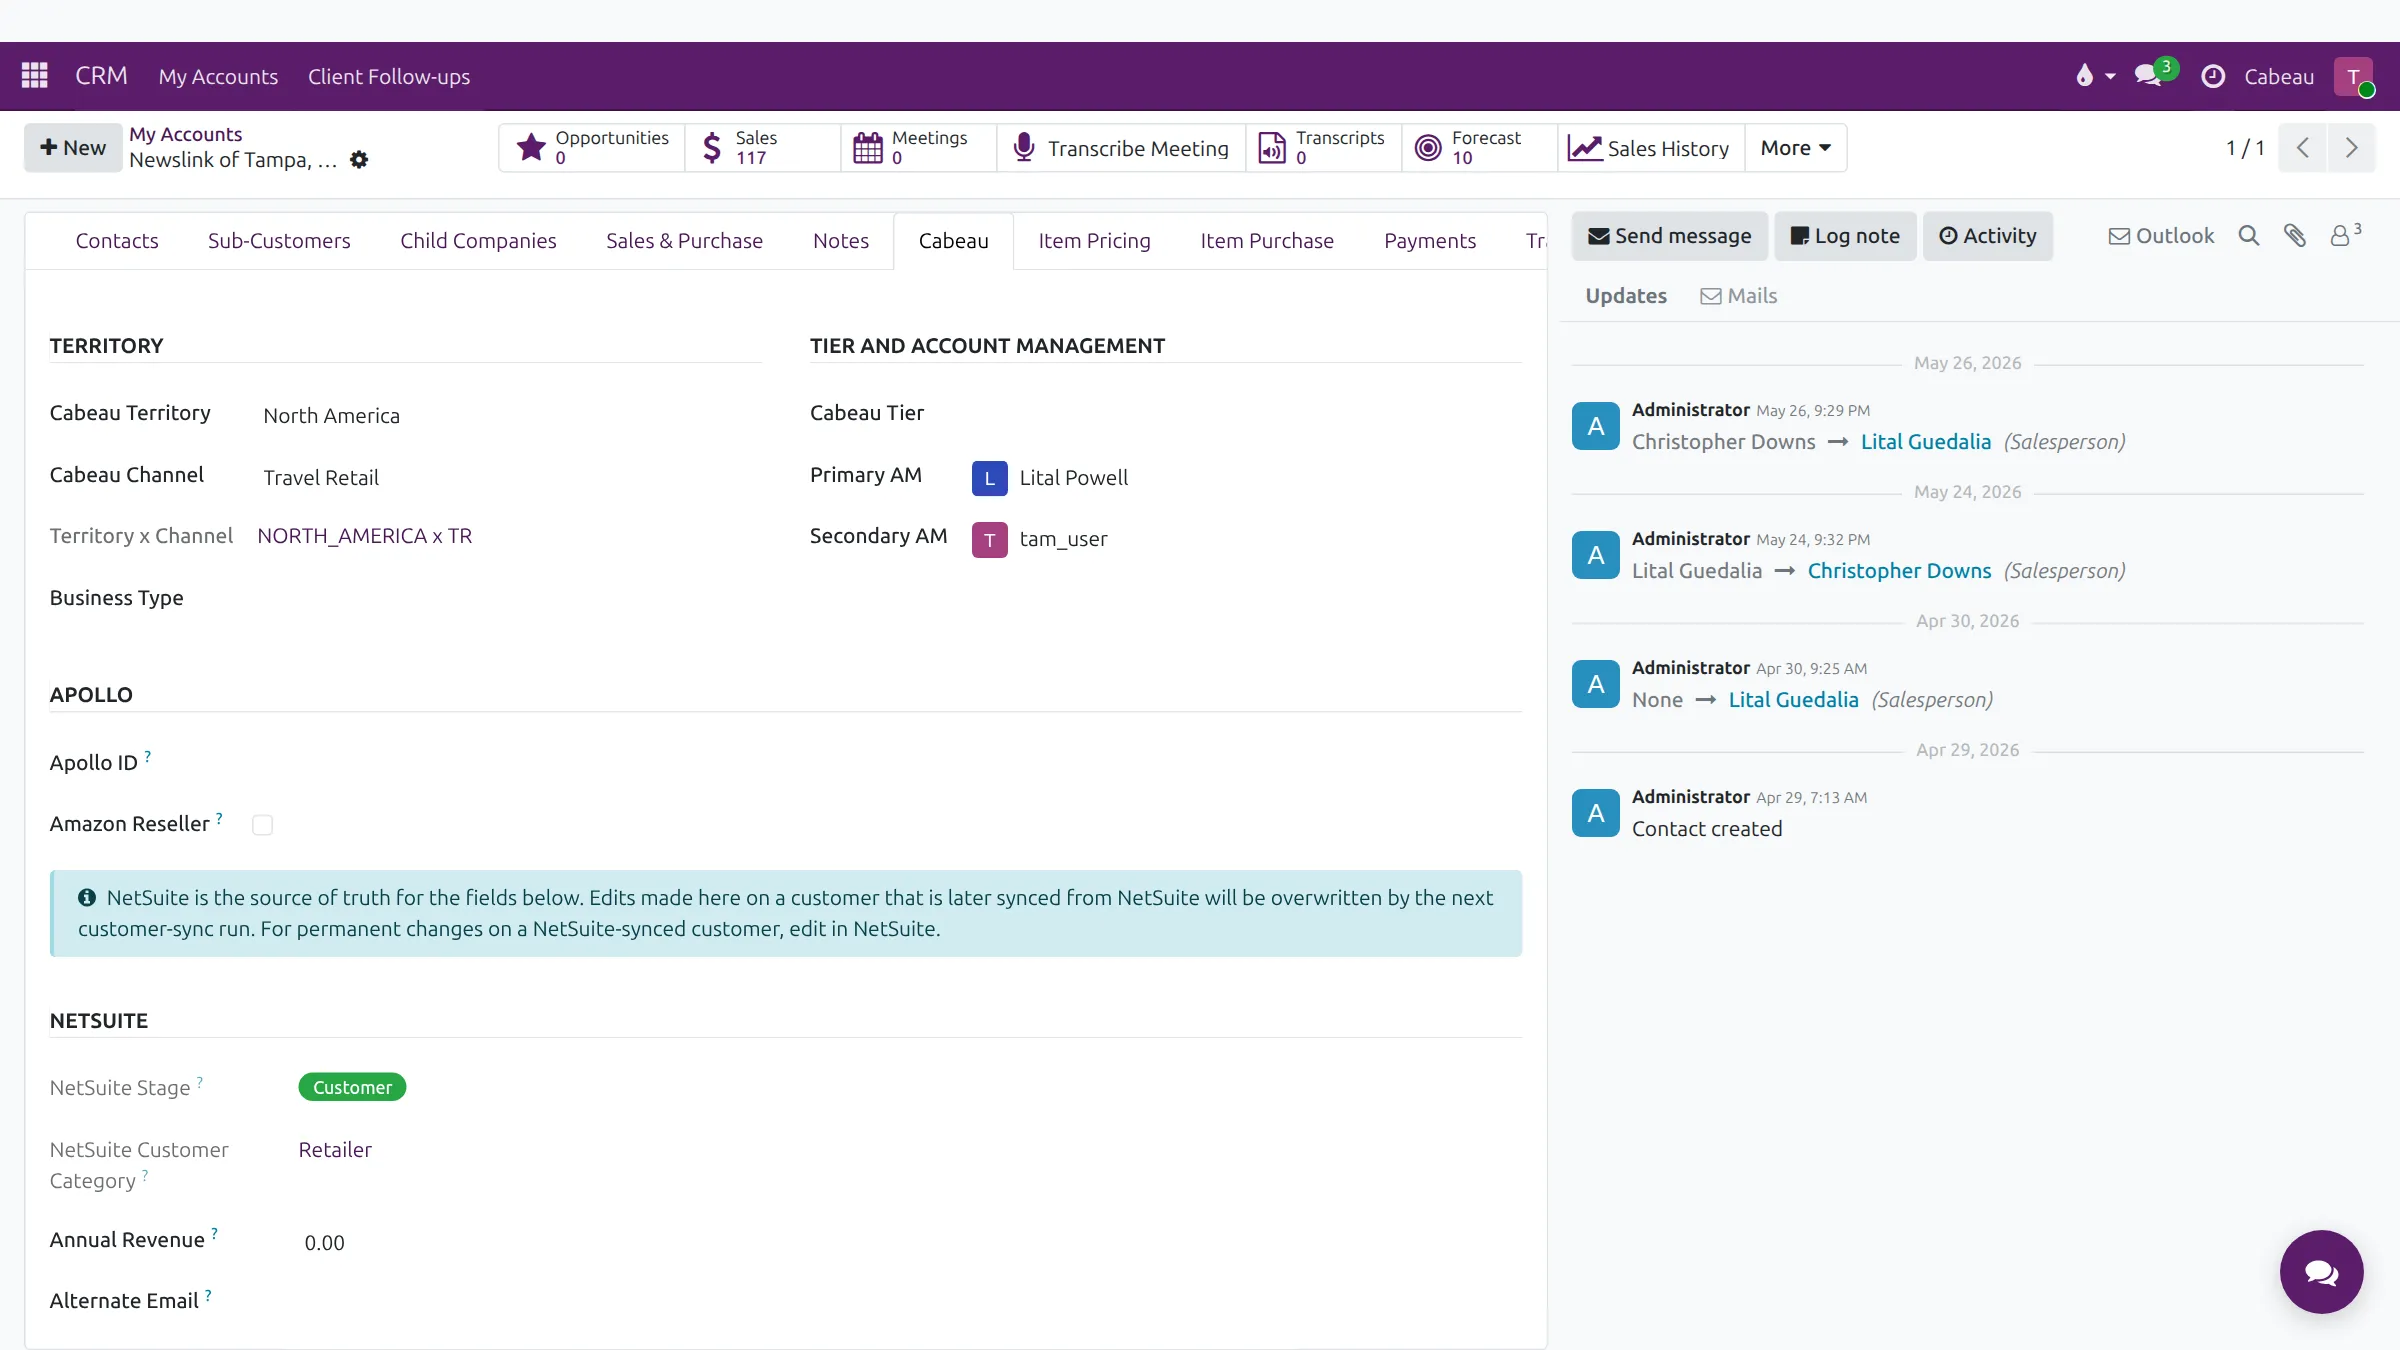This screenshot has height=1350, width=2400.
Task: Click the Apollo ID help question mark
Action: 148,756
